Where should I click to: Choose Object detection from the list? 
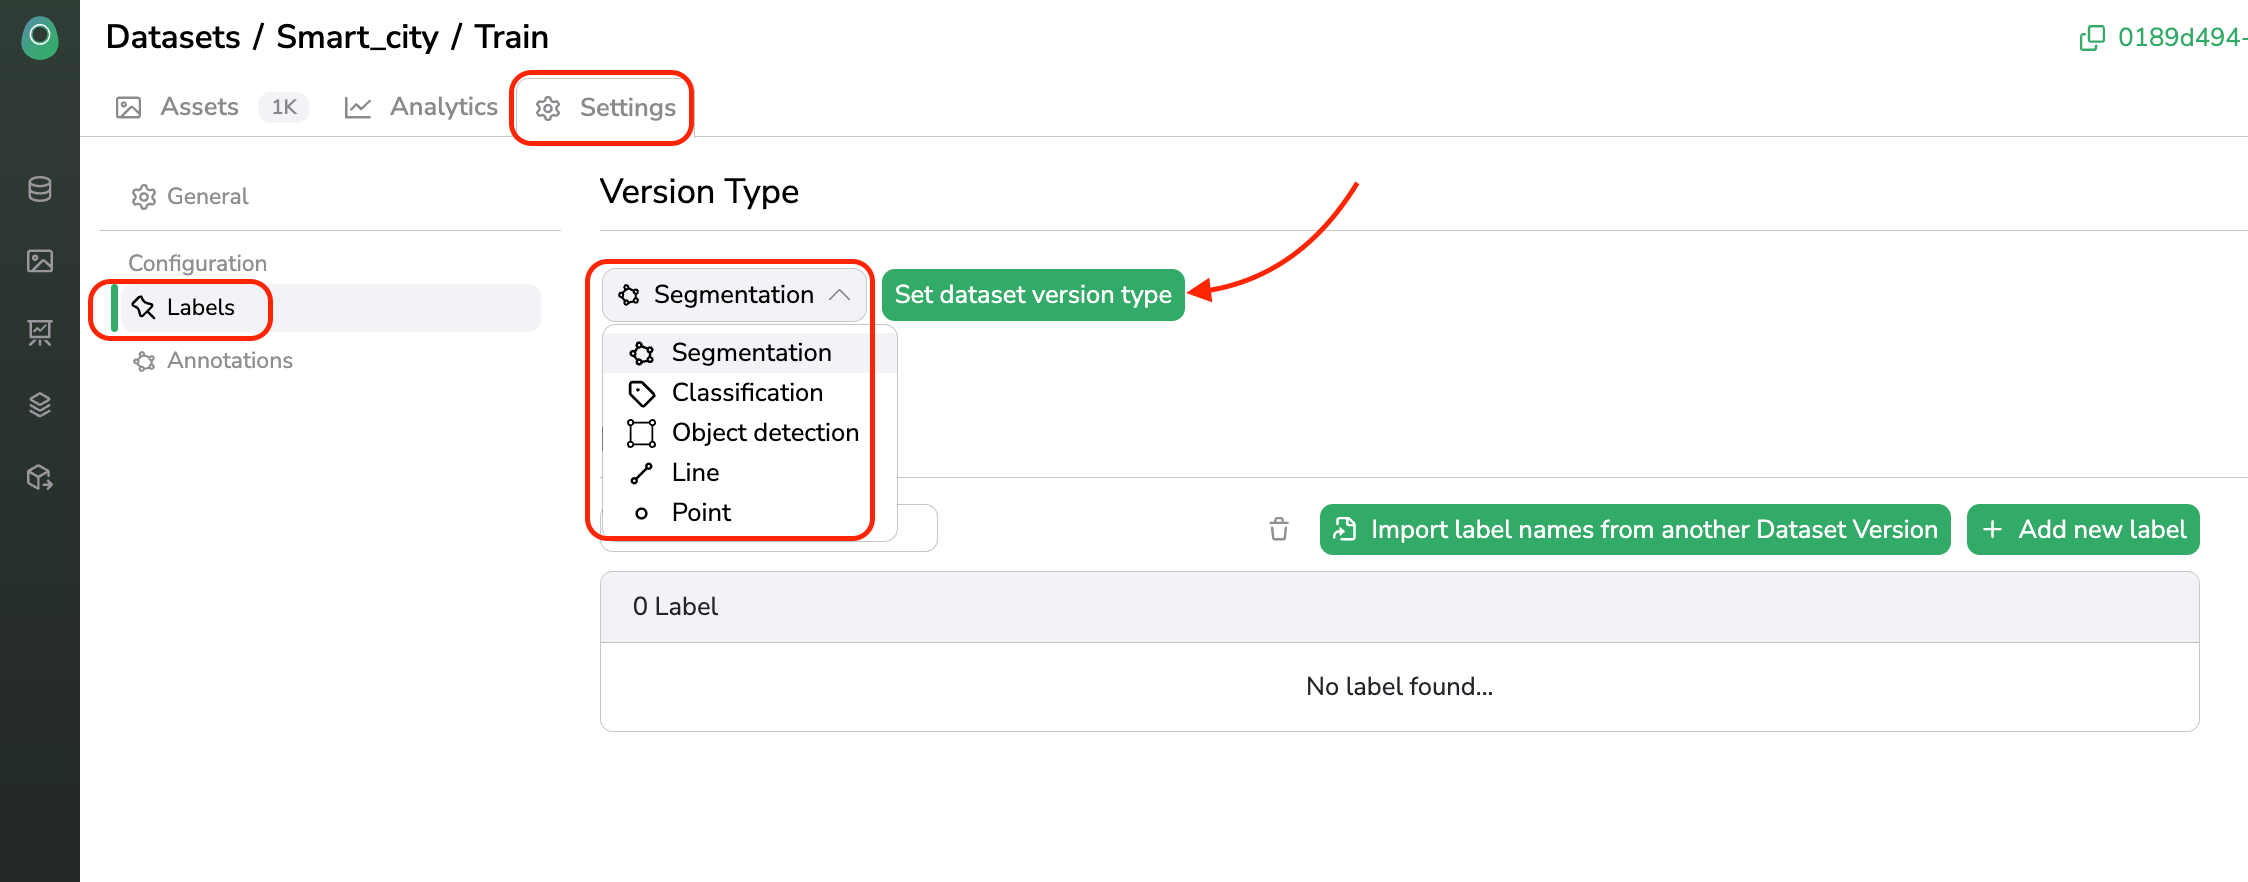pos(765,433)
